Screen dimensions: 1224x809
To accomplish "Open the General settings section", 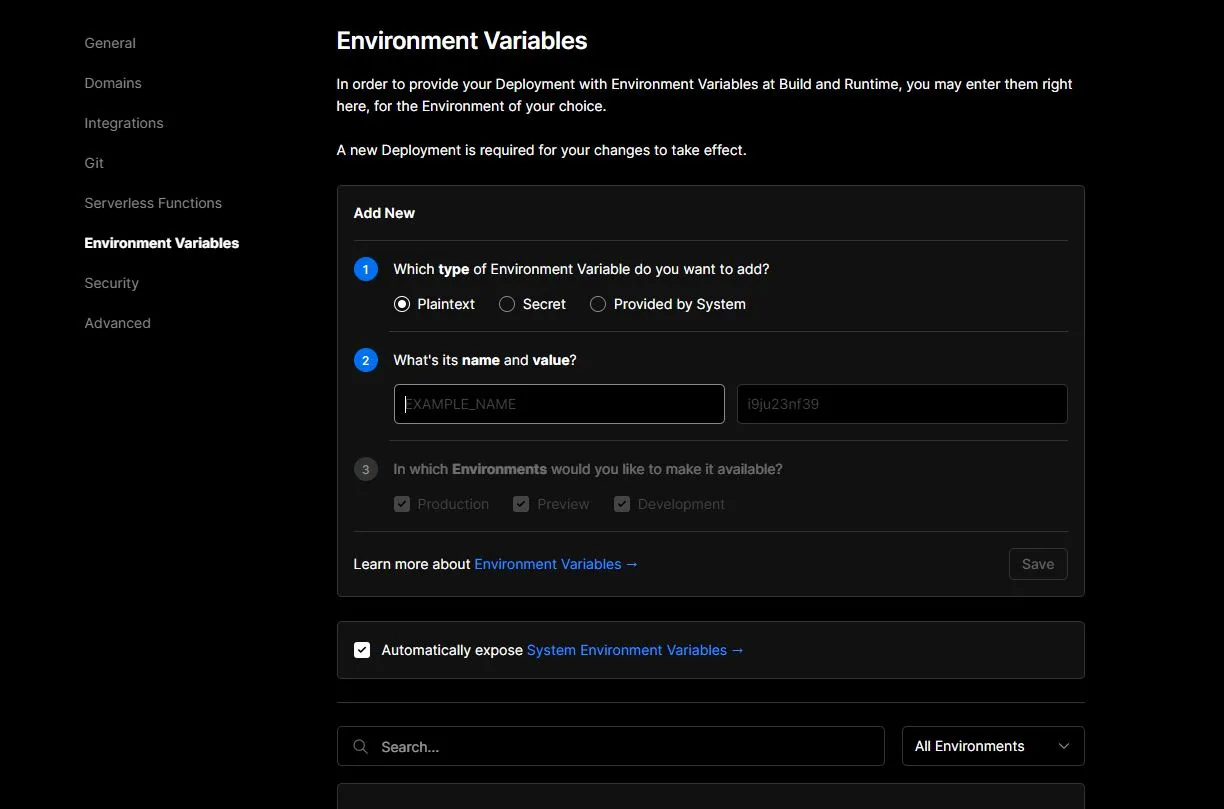I will point(110,43).
